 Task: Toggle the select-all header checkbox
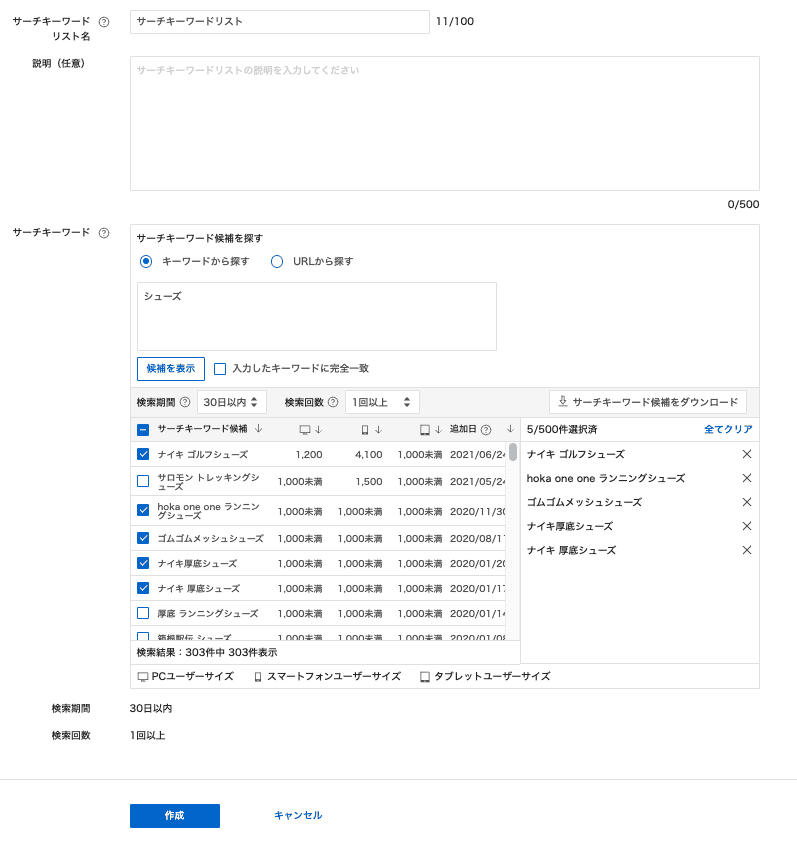click(x=143, y=430)
